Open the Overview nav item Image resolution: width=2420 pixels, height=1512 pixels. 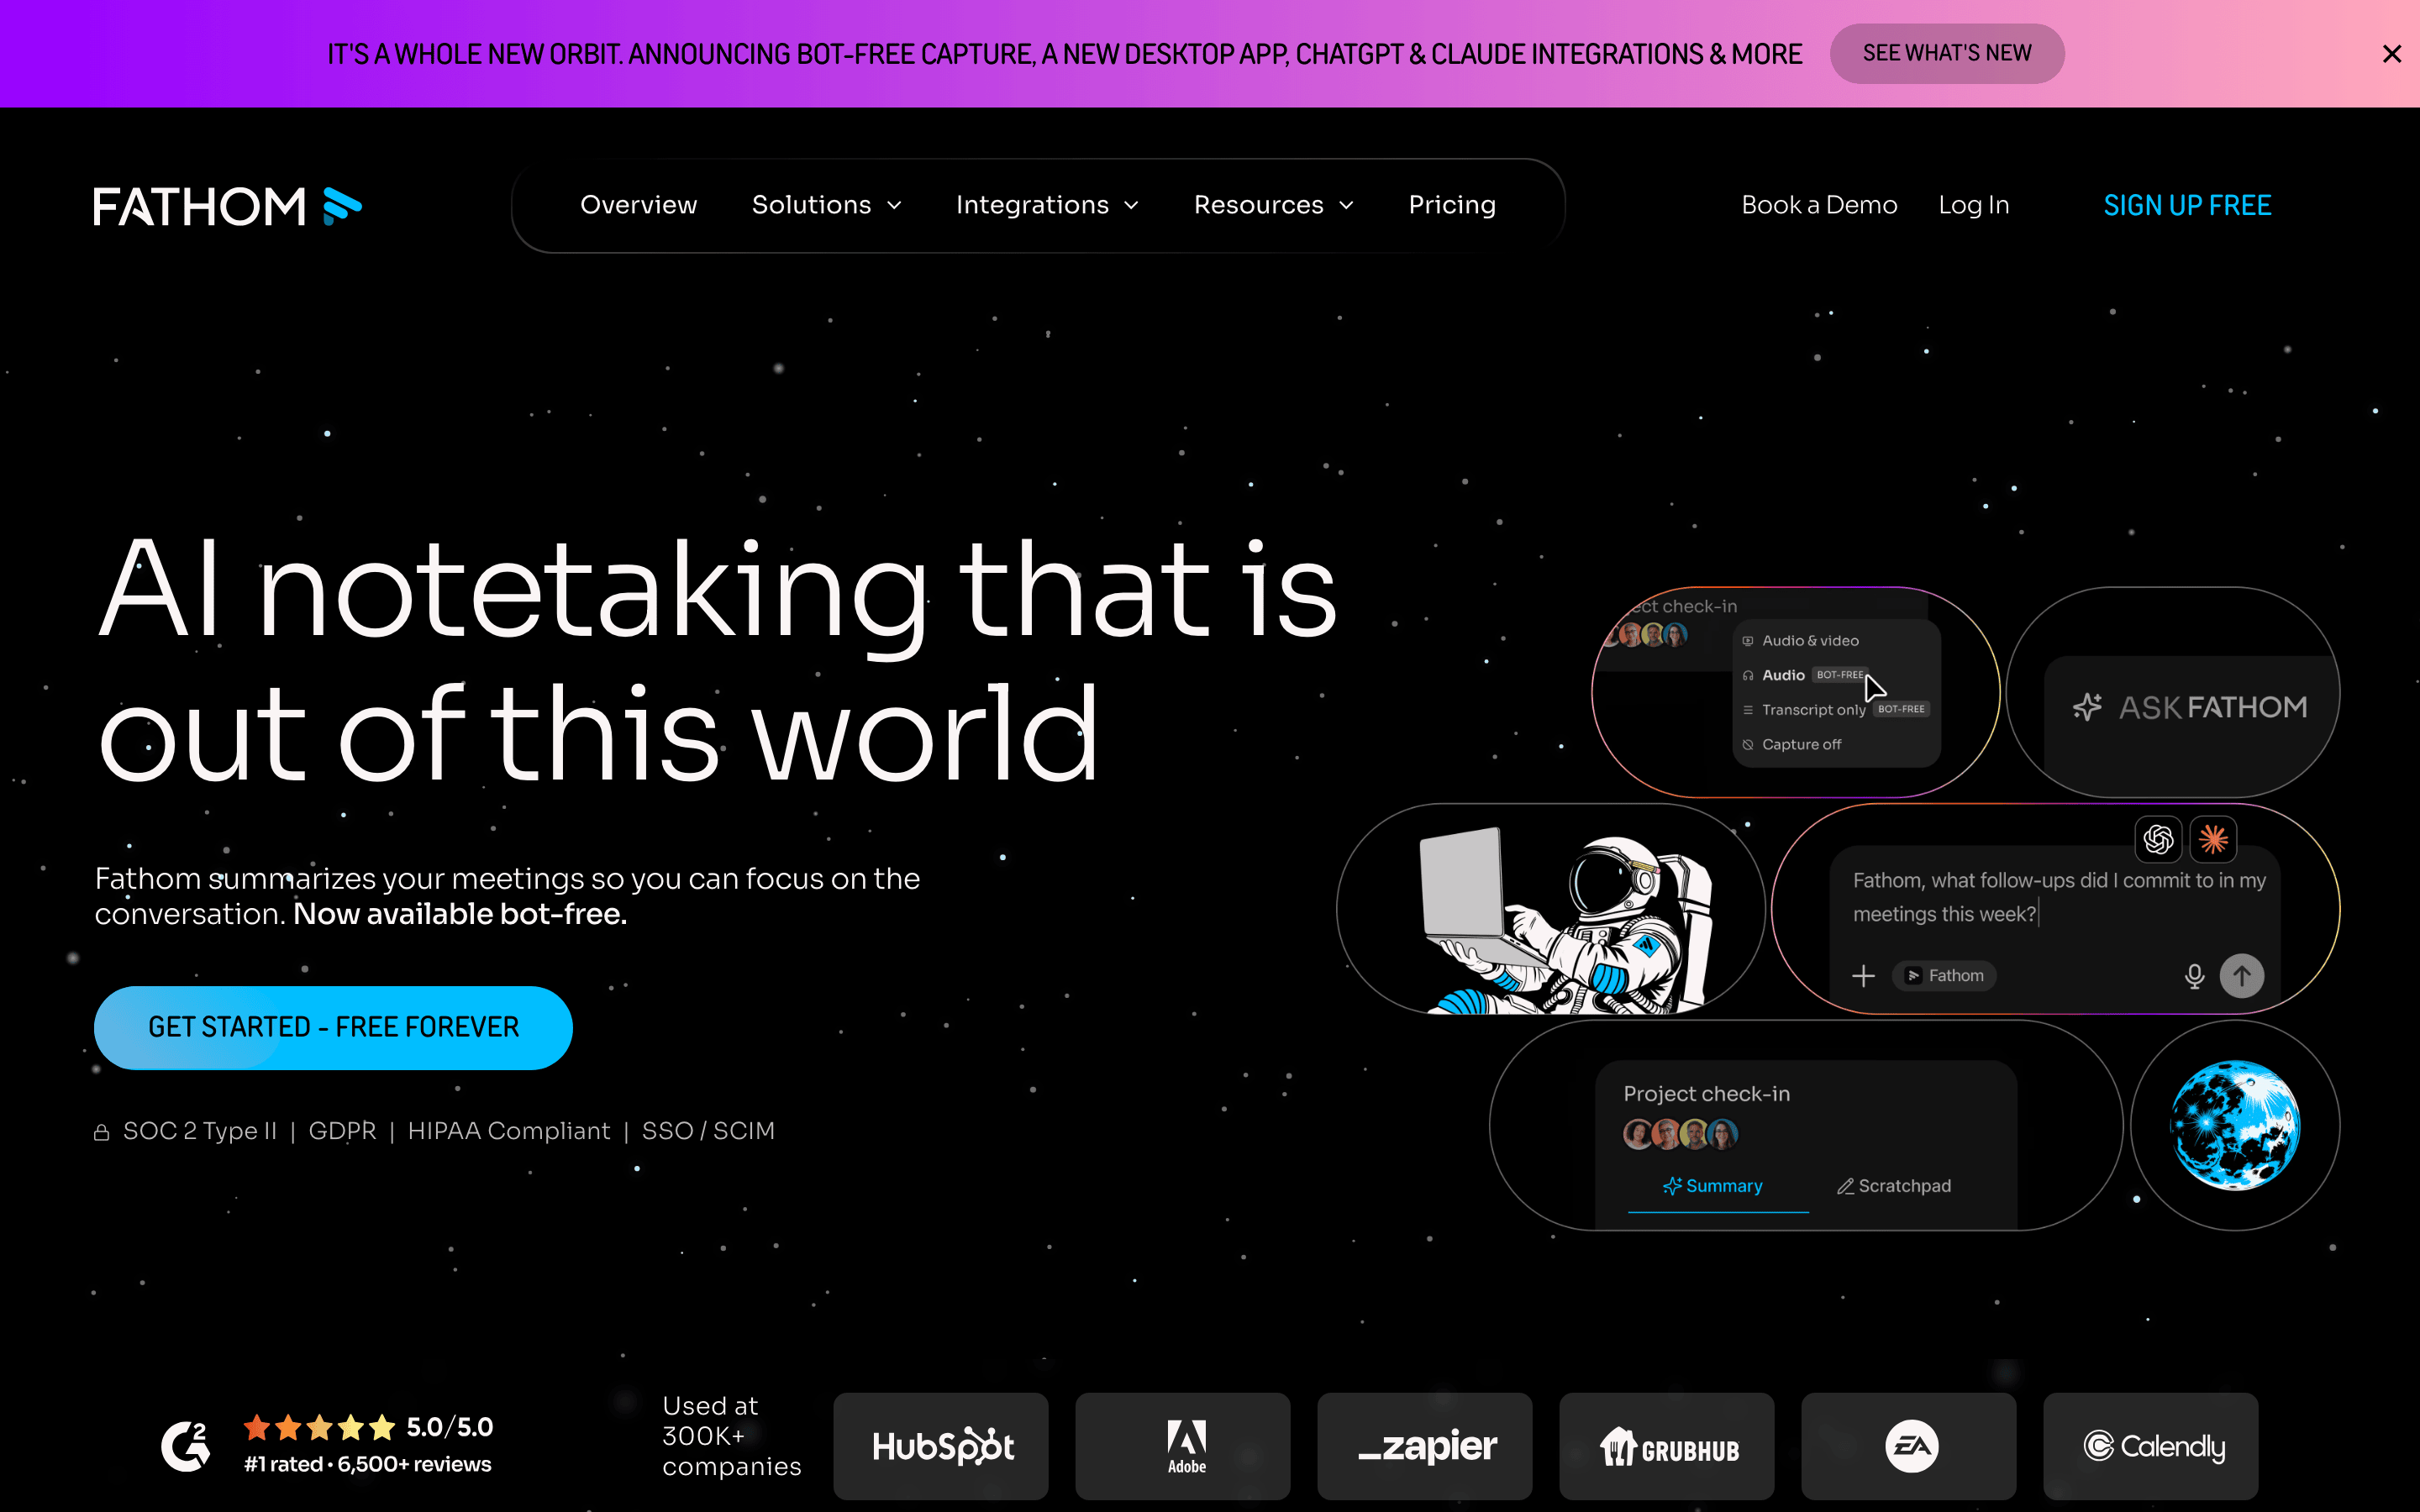638,205
